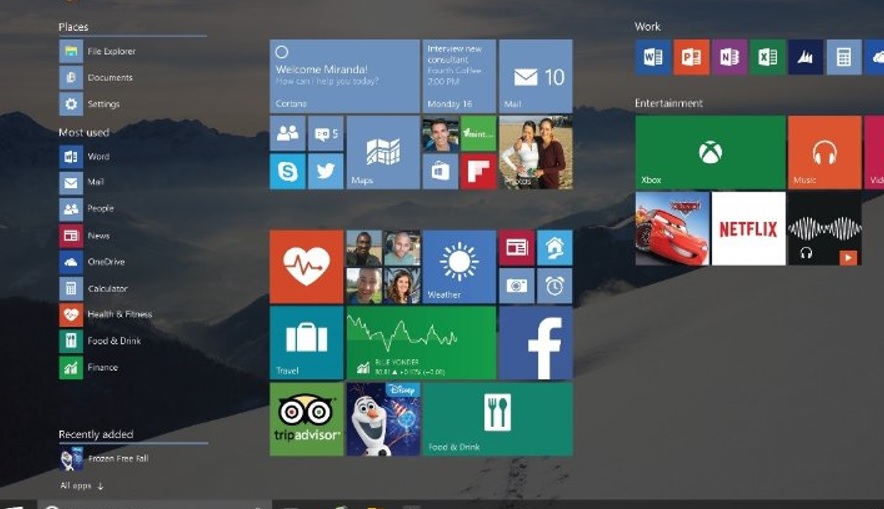Viewport: 884px width, 509px height.
Task: Open the Maps tile
Action: coord(383,152)
